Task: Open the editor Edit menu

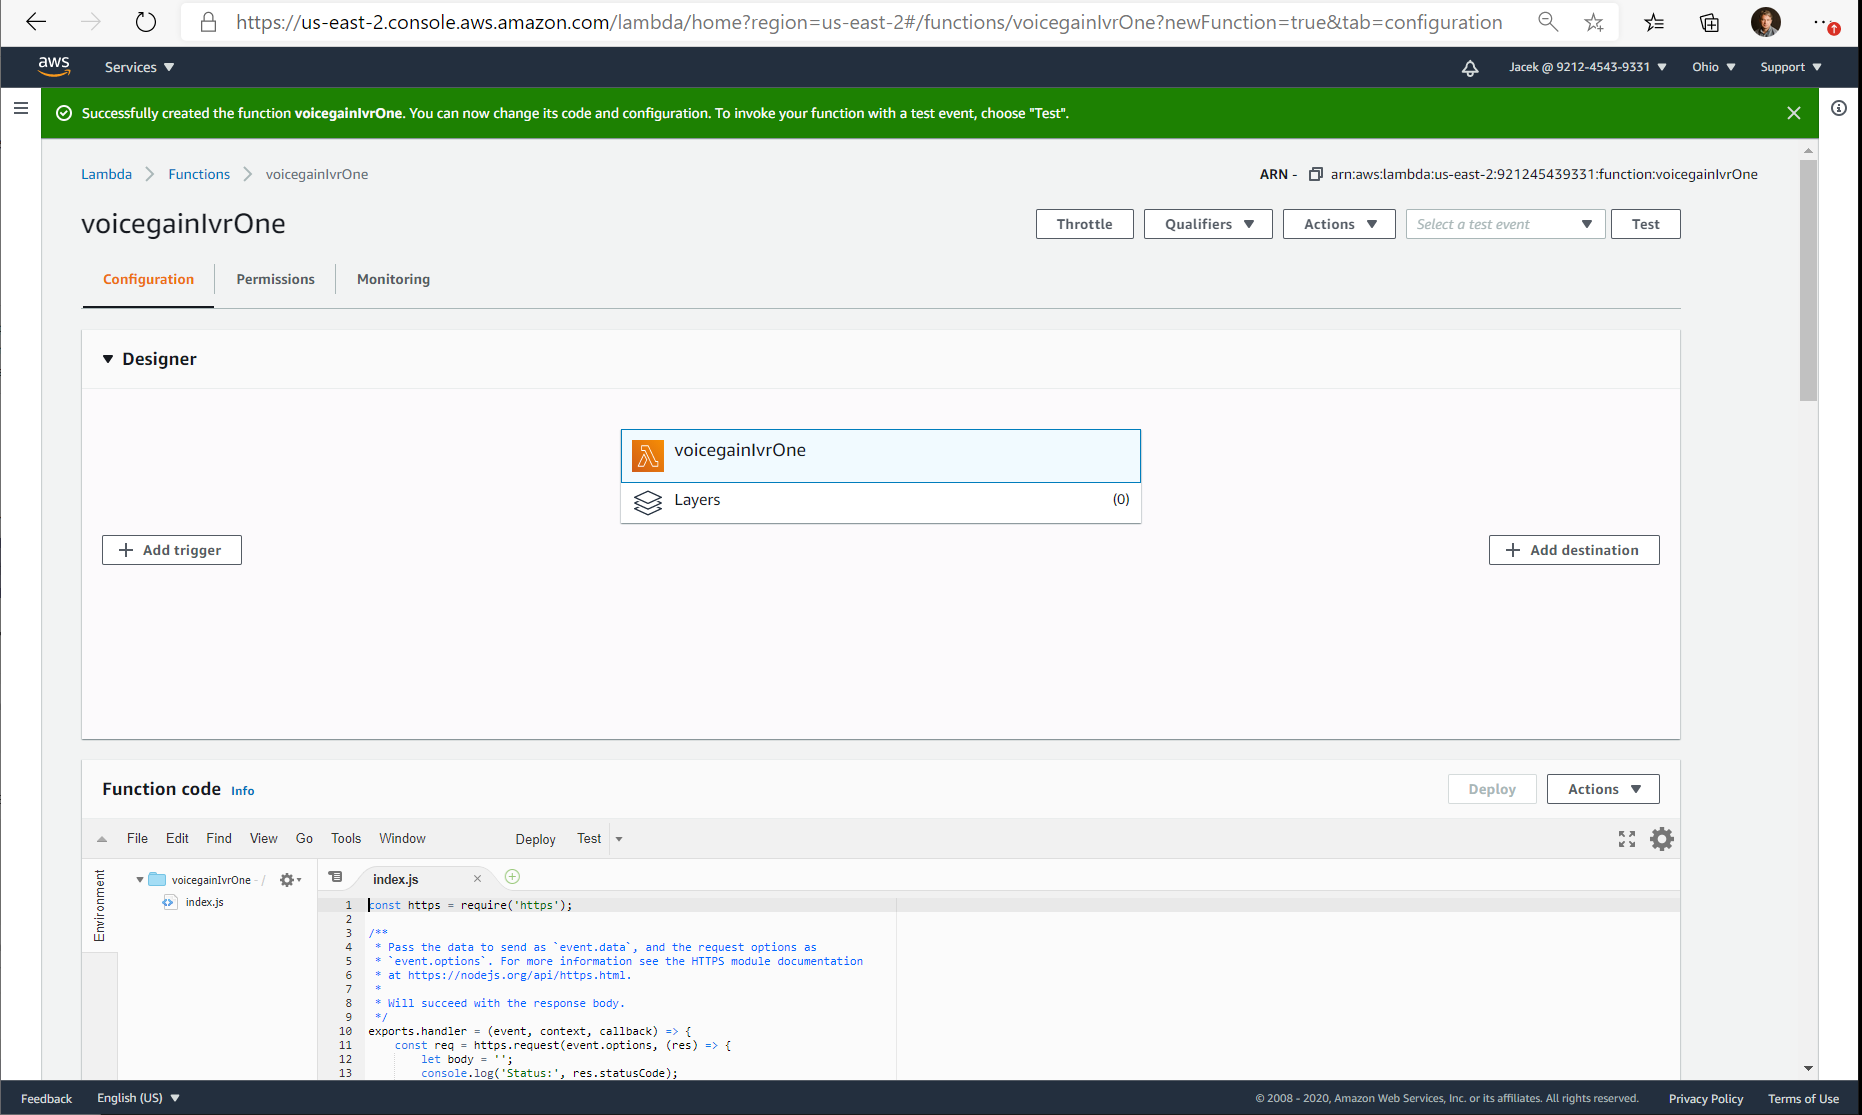Action: tap(177, 838)
